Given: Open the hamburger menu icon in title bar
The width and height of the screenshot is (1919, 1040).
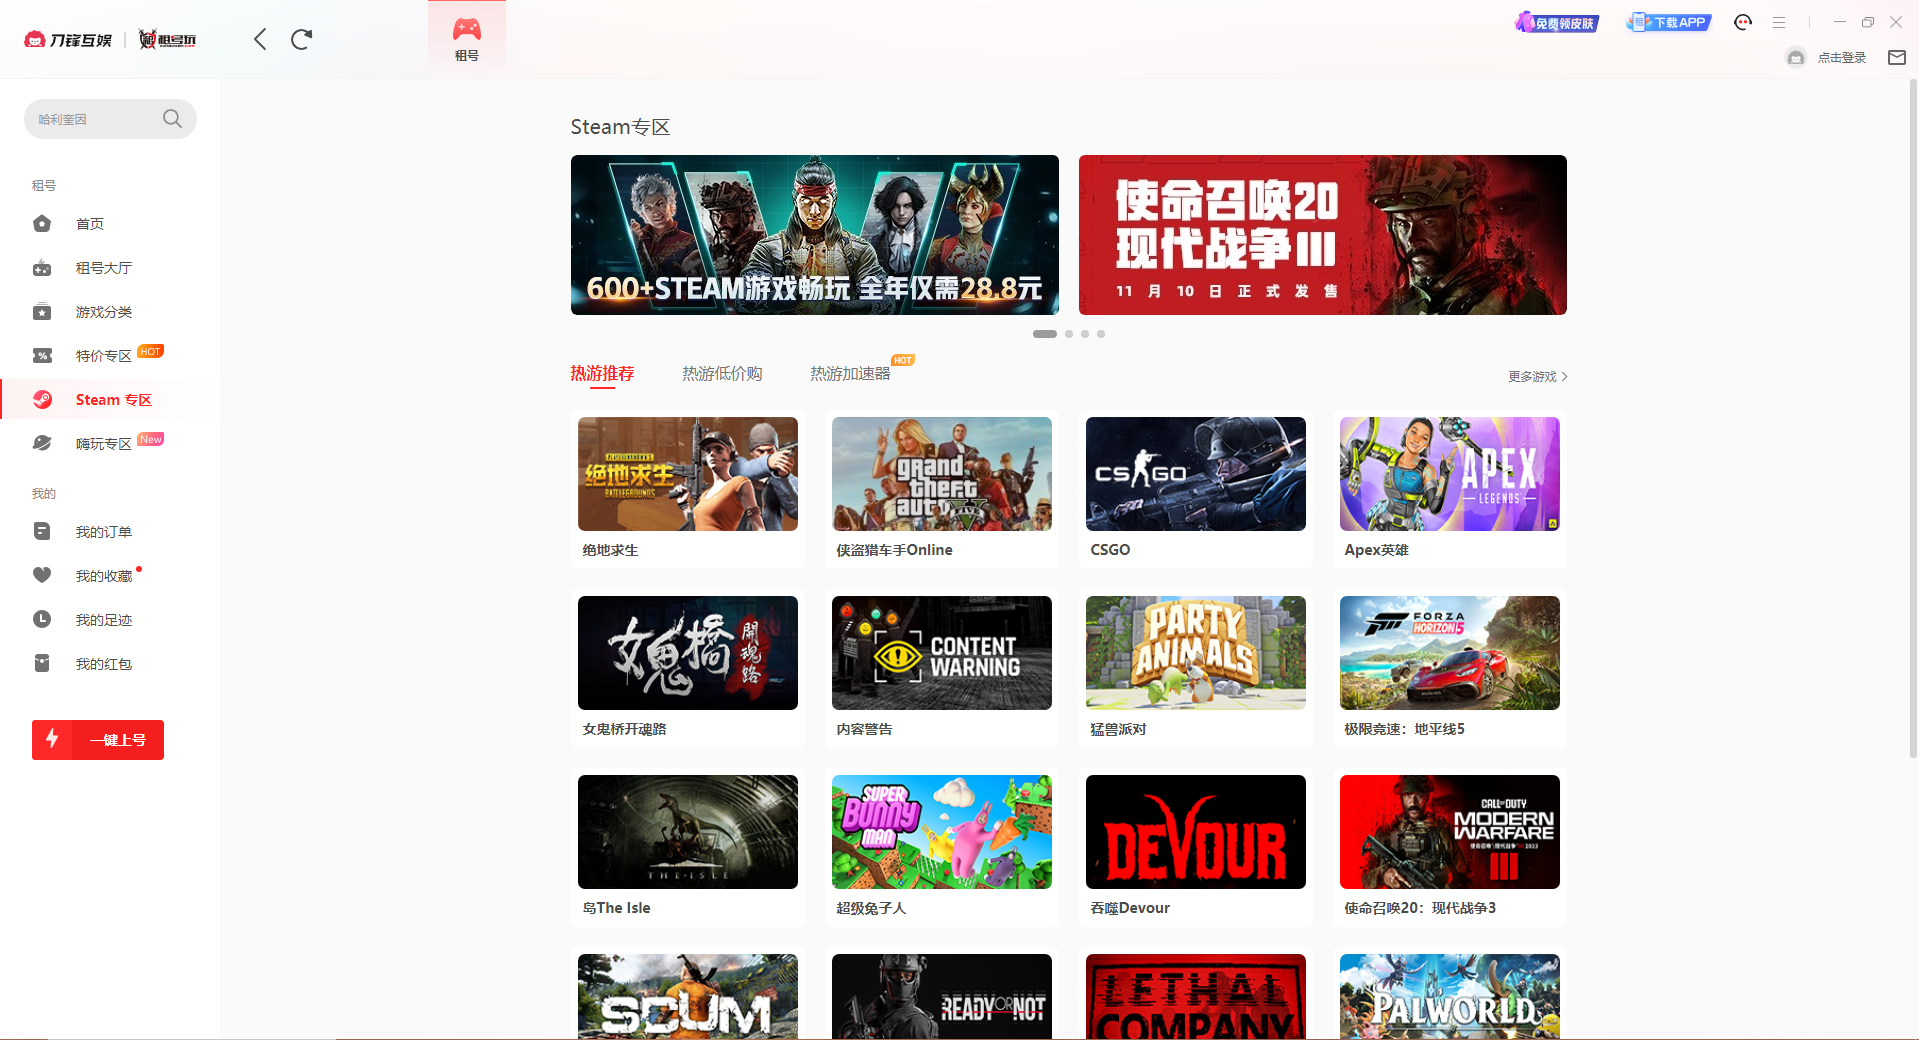Looking at the screenshot, I should pos(1779,22).
